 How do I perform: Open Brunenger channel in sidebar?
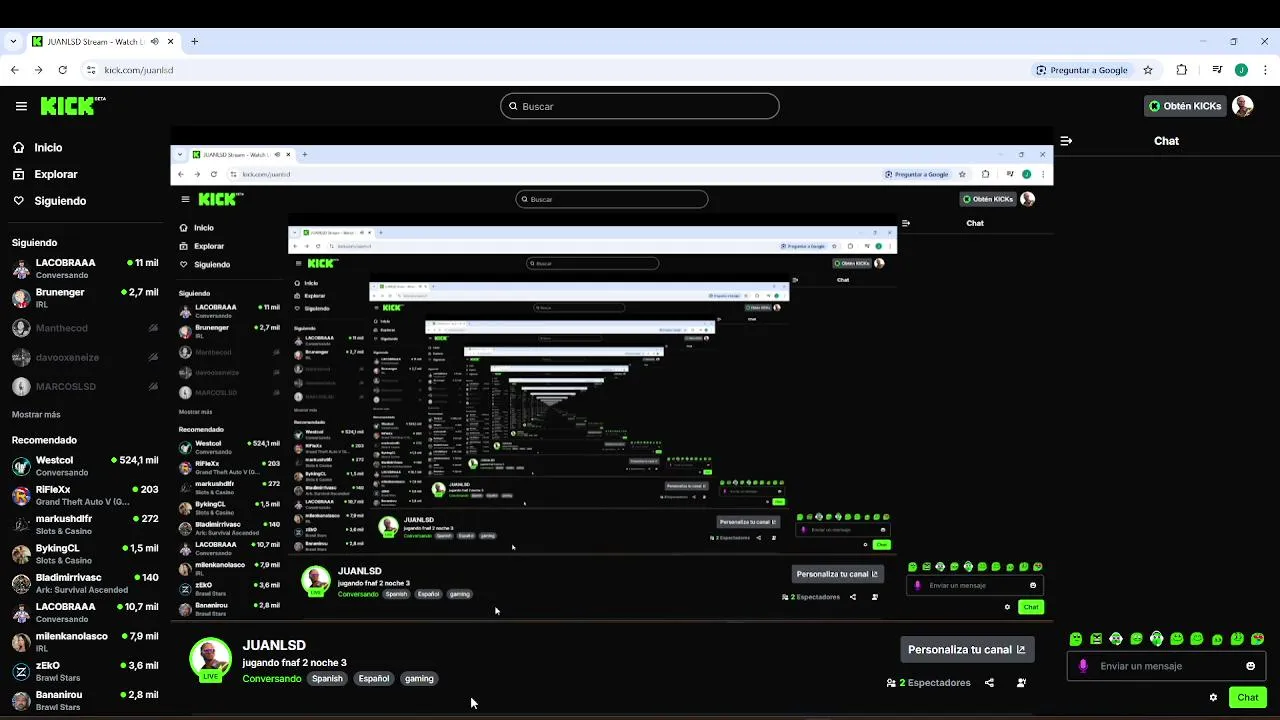click(x=85, y=298)
